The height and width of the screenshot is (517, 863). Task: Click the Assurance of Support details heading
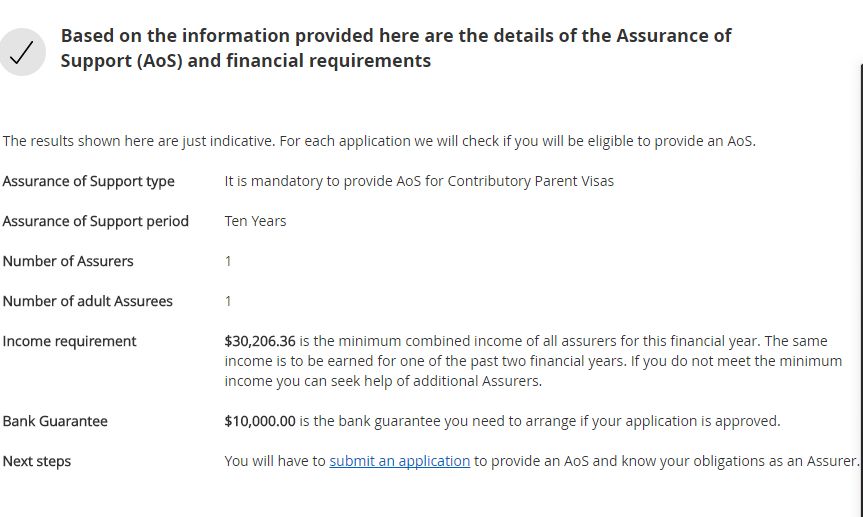[396, 48]
